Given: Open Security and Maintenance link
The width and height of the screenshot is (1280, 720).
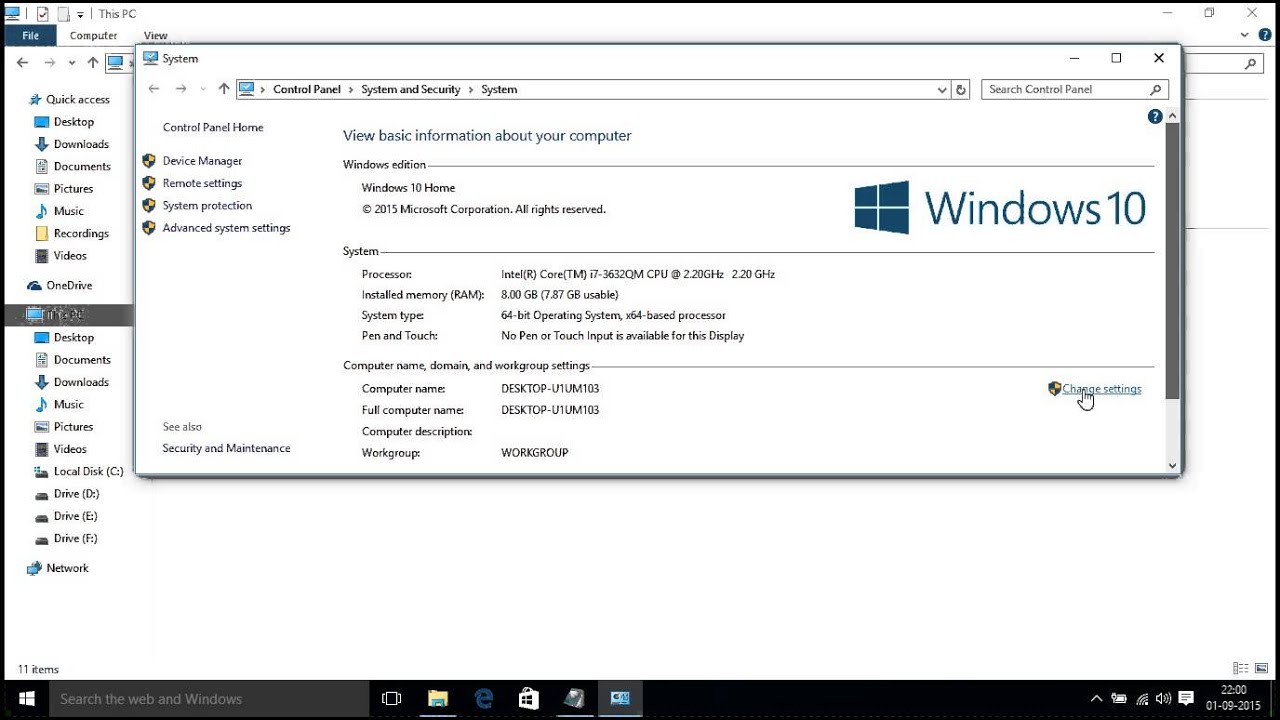Looking at the screenshot, I should (x=226, y=448).
